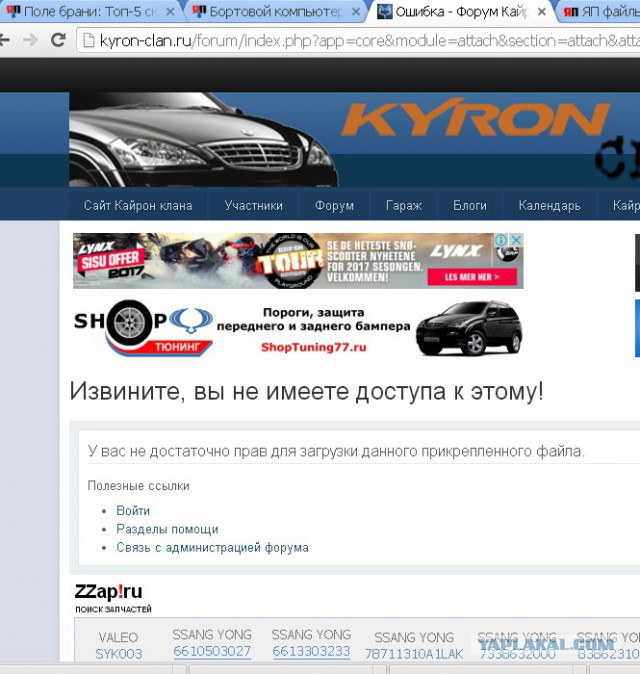Open part number 78711310A1LAK link
The height and width of the screenshot is (674, 640).
(414, 654)
